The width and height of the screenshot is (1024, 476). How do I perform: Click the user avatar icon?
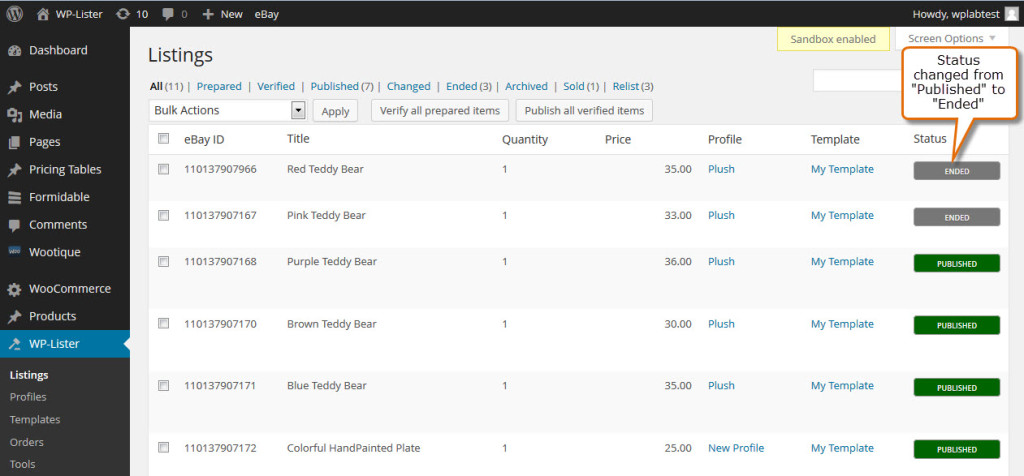point(1011,14)
